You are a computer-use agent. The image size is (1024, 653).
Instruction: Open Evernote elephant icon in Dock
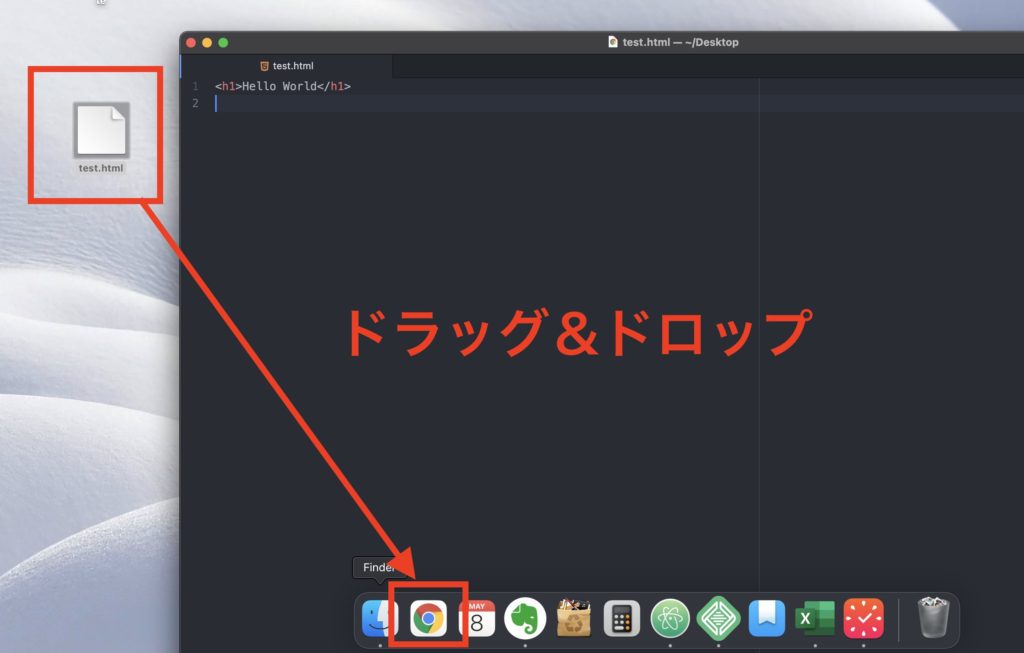point(525,618)
